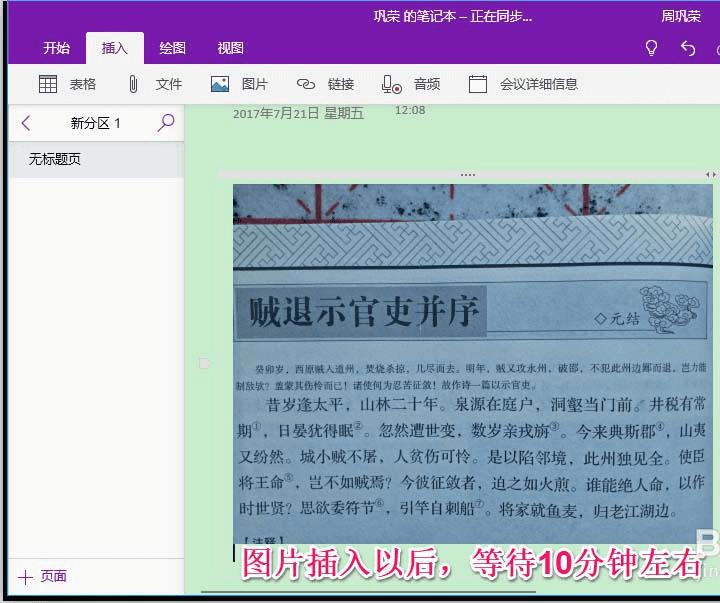
Task: Insert a hyperlink with the chain icon
Action: pos(306,84)
